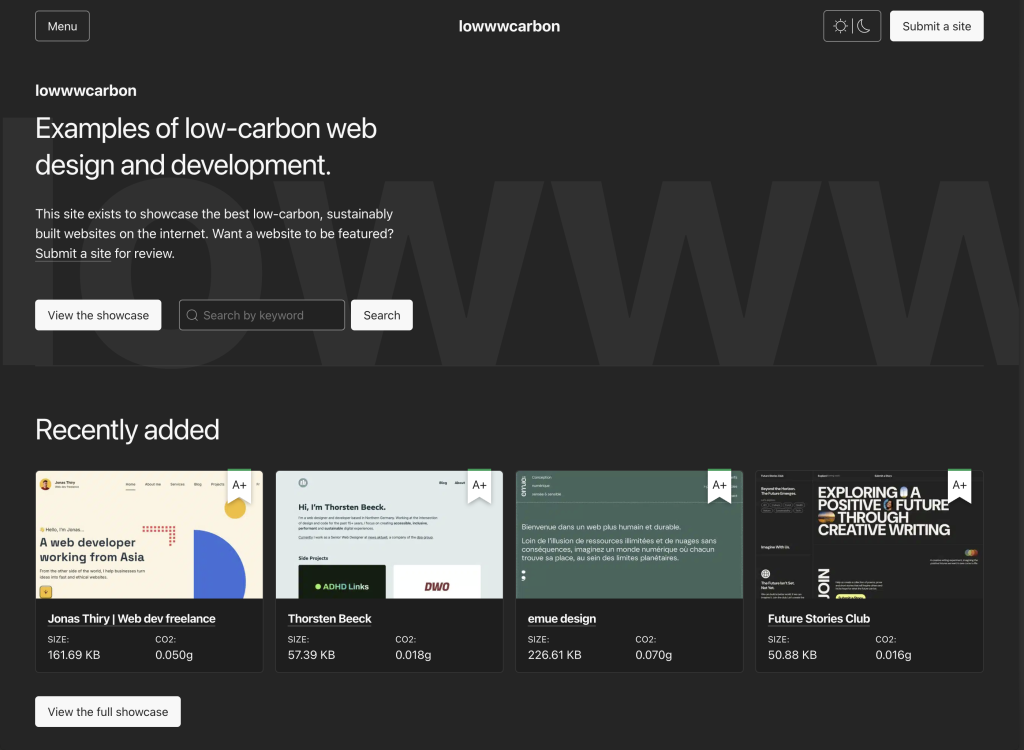The image size is (1024, 750).
Task: Switch to light mode via sun icon
Action: tap(840, 26)
